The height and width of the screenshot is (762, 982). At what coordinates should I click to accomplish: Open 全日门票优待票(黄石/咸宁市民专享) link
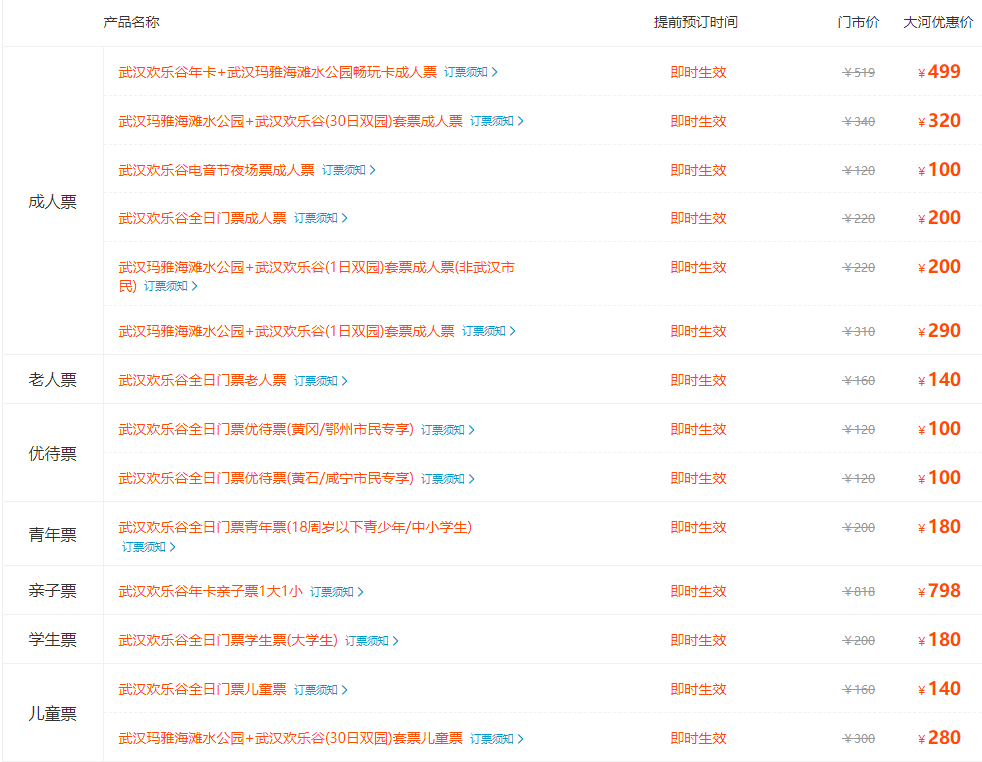point(266,478)
